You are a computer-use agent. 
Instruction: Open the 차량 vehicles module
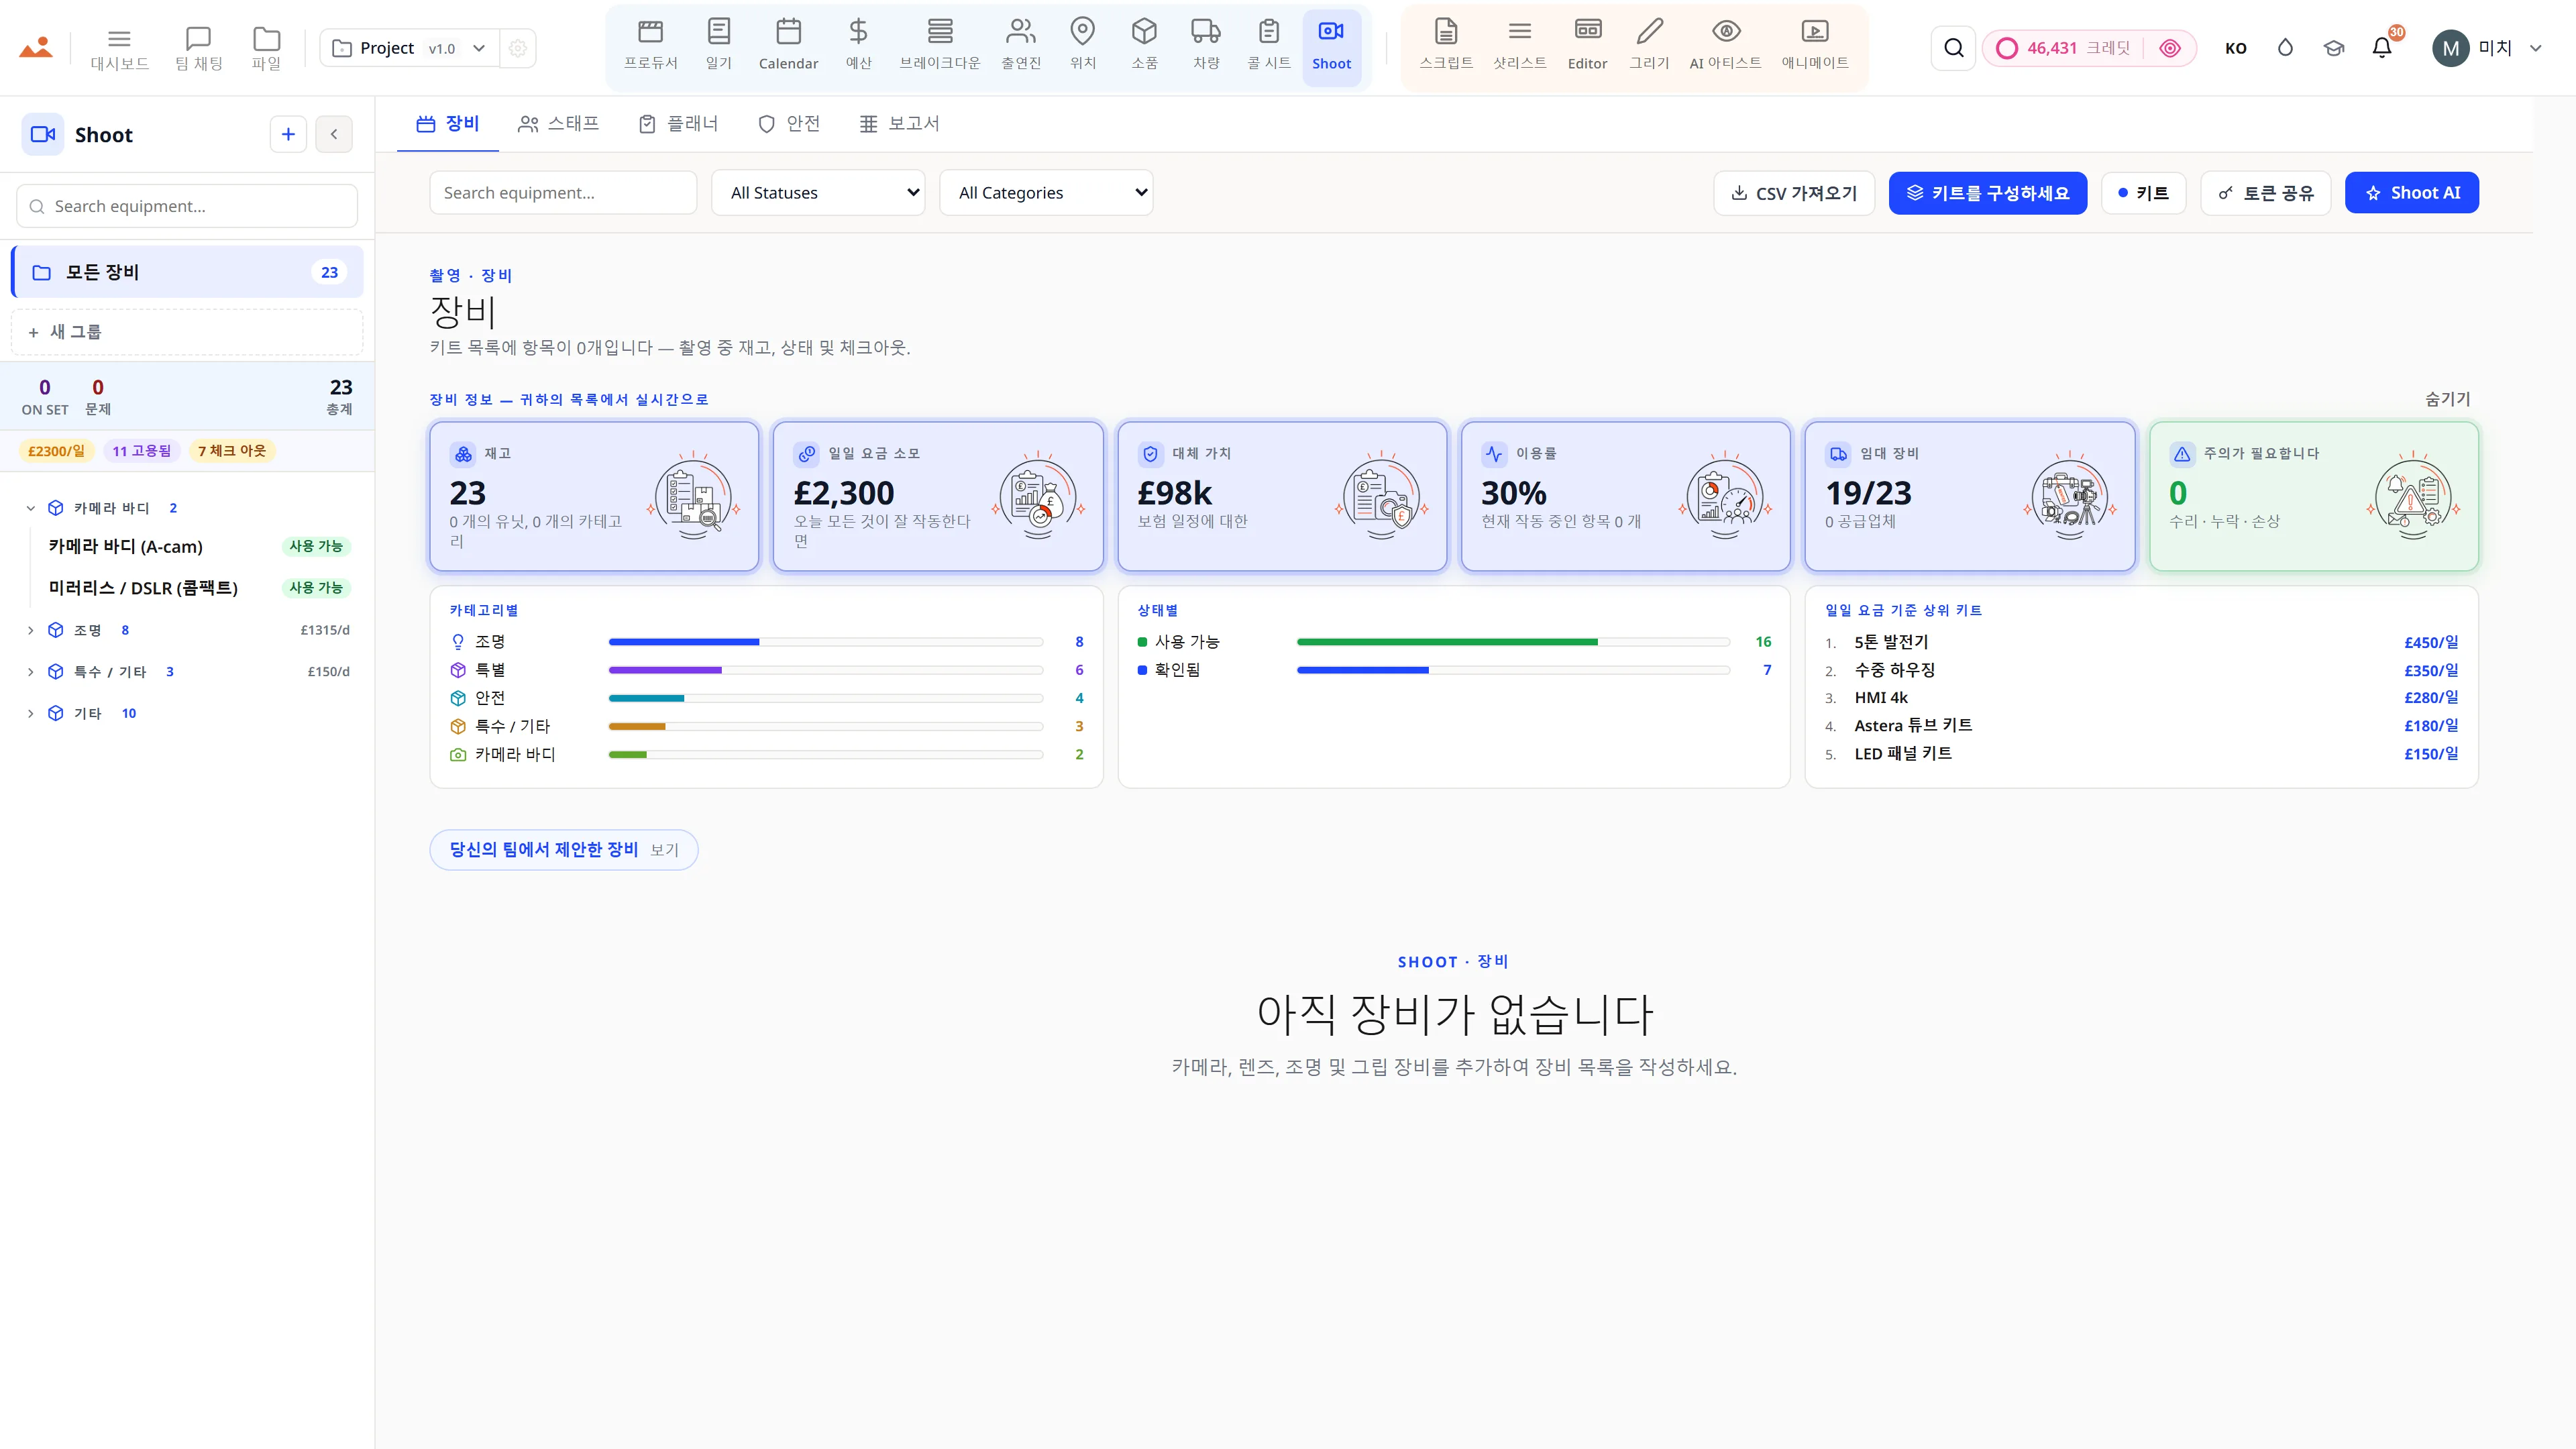tap(1206, 47)
